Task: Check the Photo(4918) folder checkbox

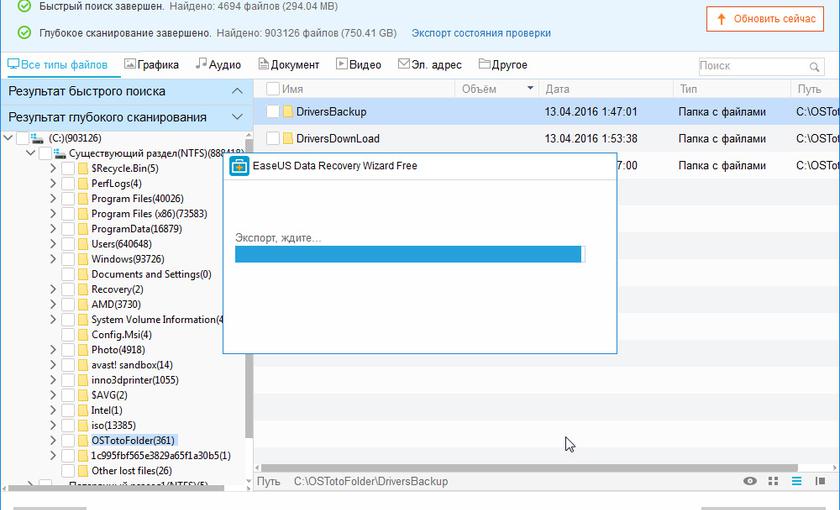Action: (68, 350)
